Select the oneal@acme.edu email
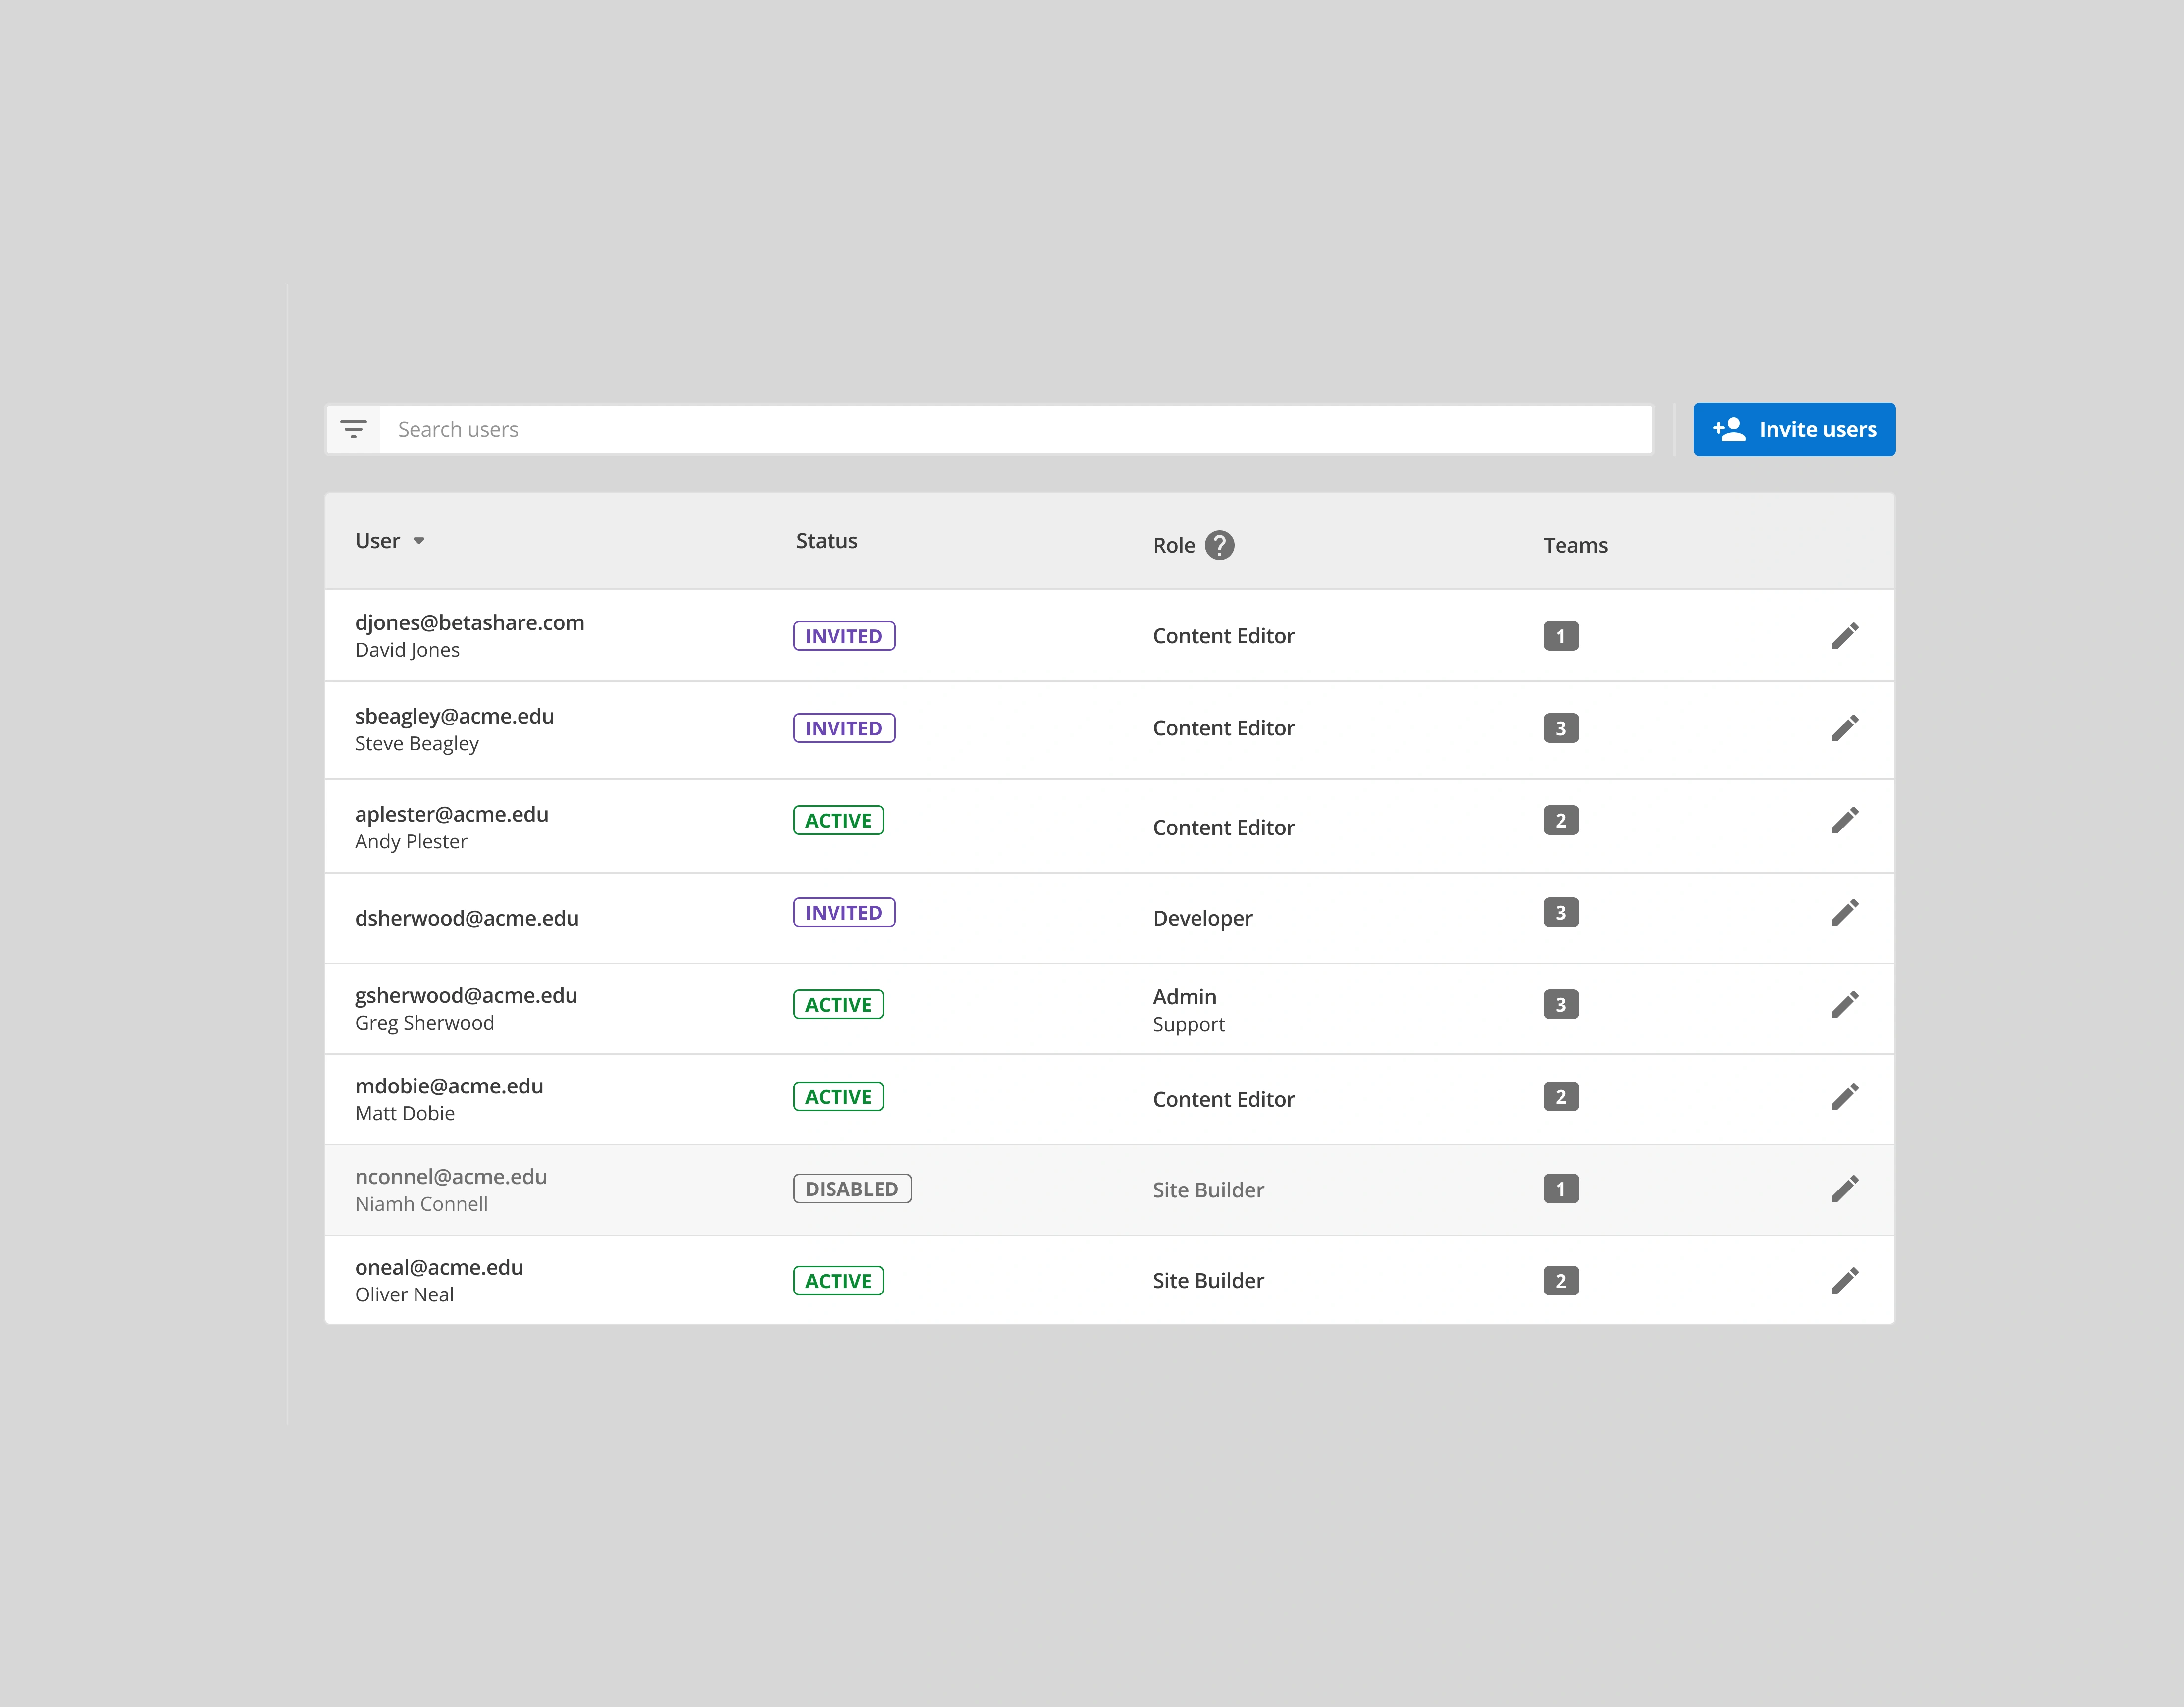This screenshot has height=1707, width=2184. (x=439, y=1268)
